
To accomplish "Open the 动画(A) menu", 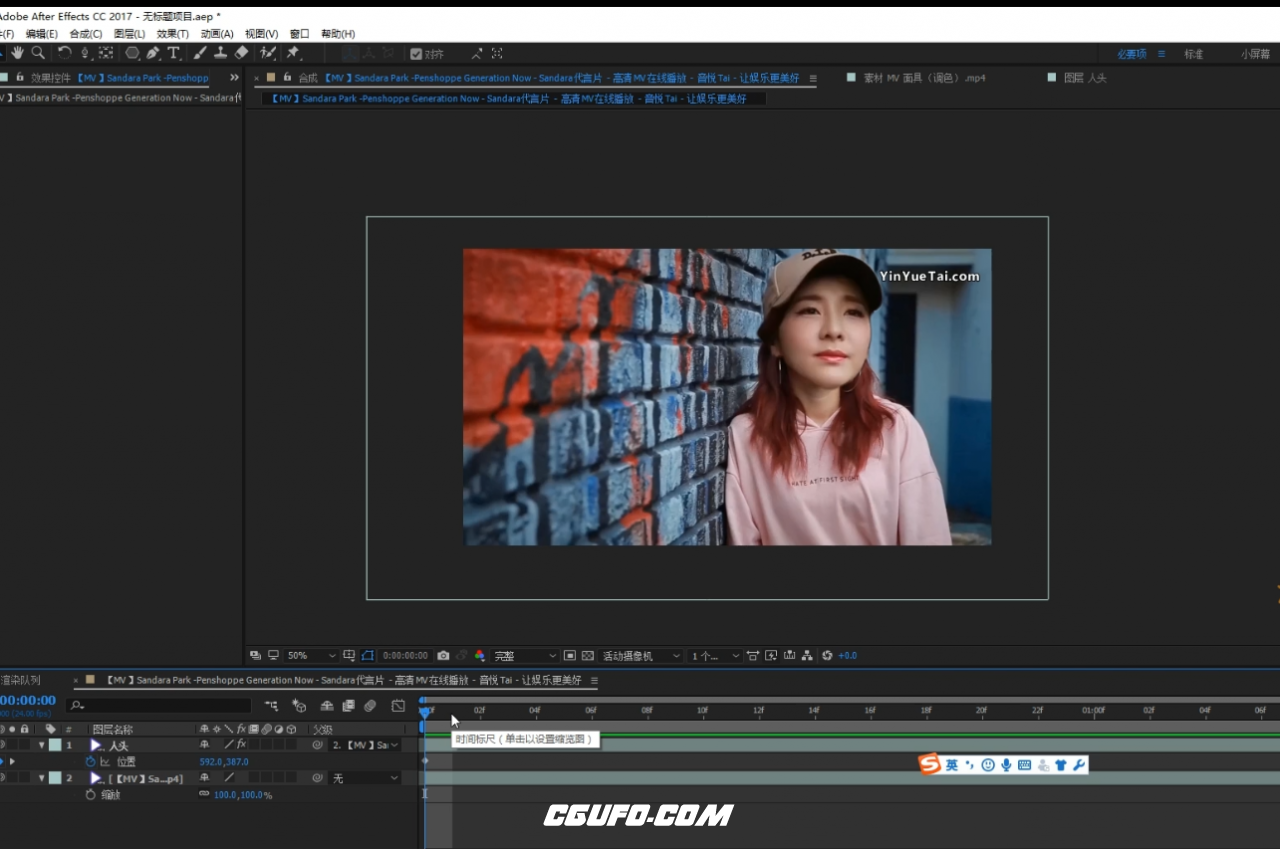I will pos(217,34).
